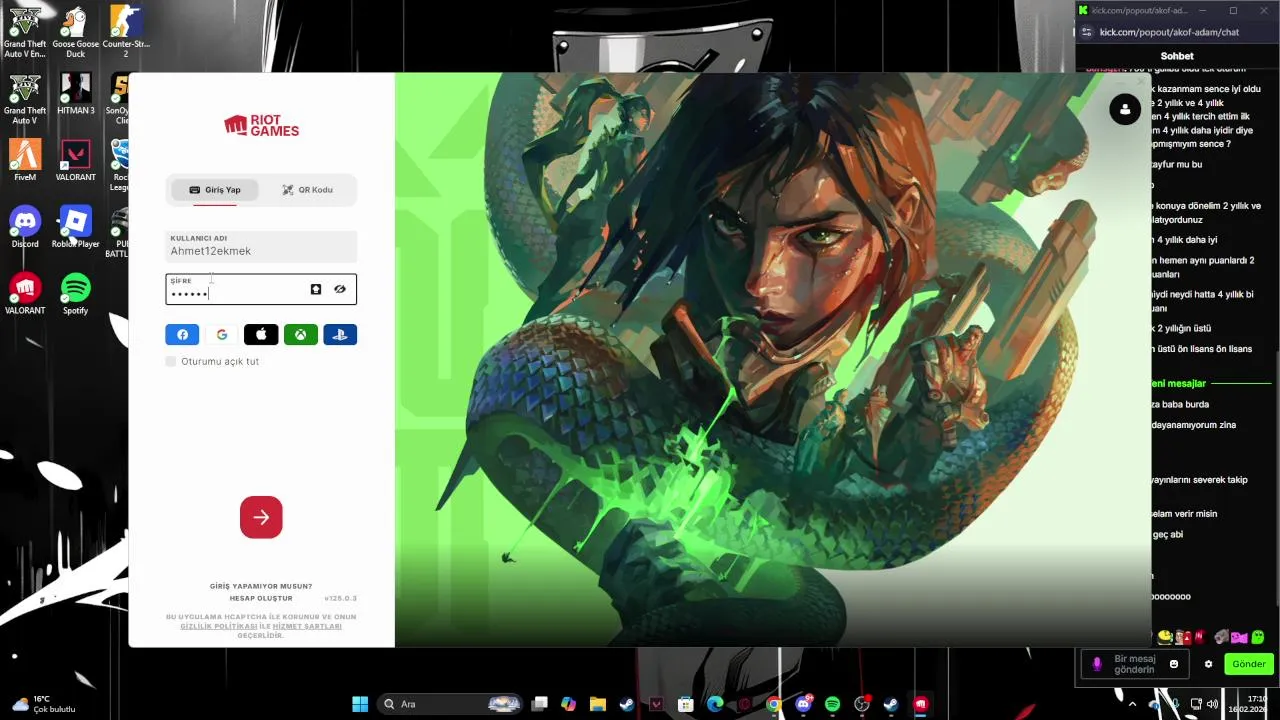Open FiveM desktop shortcut

coord(25,160)
